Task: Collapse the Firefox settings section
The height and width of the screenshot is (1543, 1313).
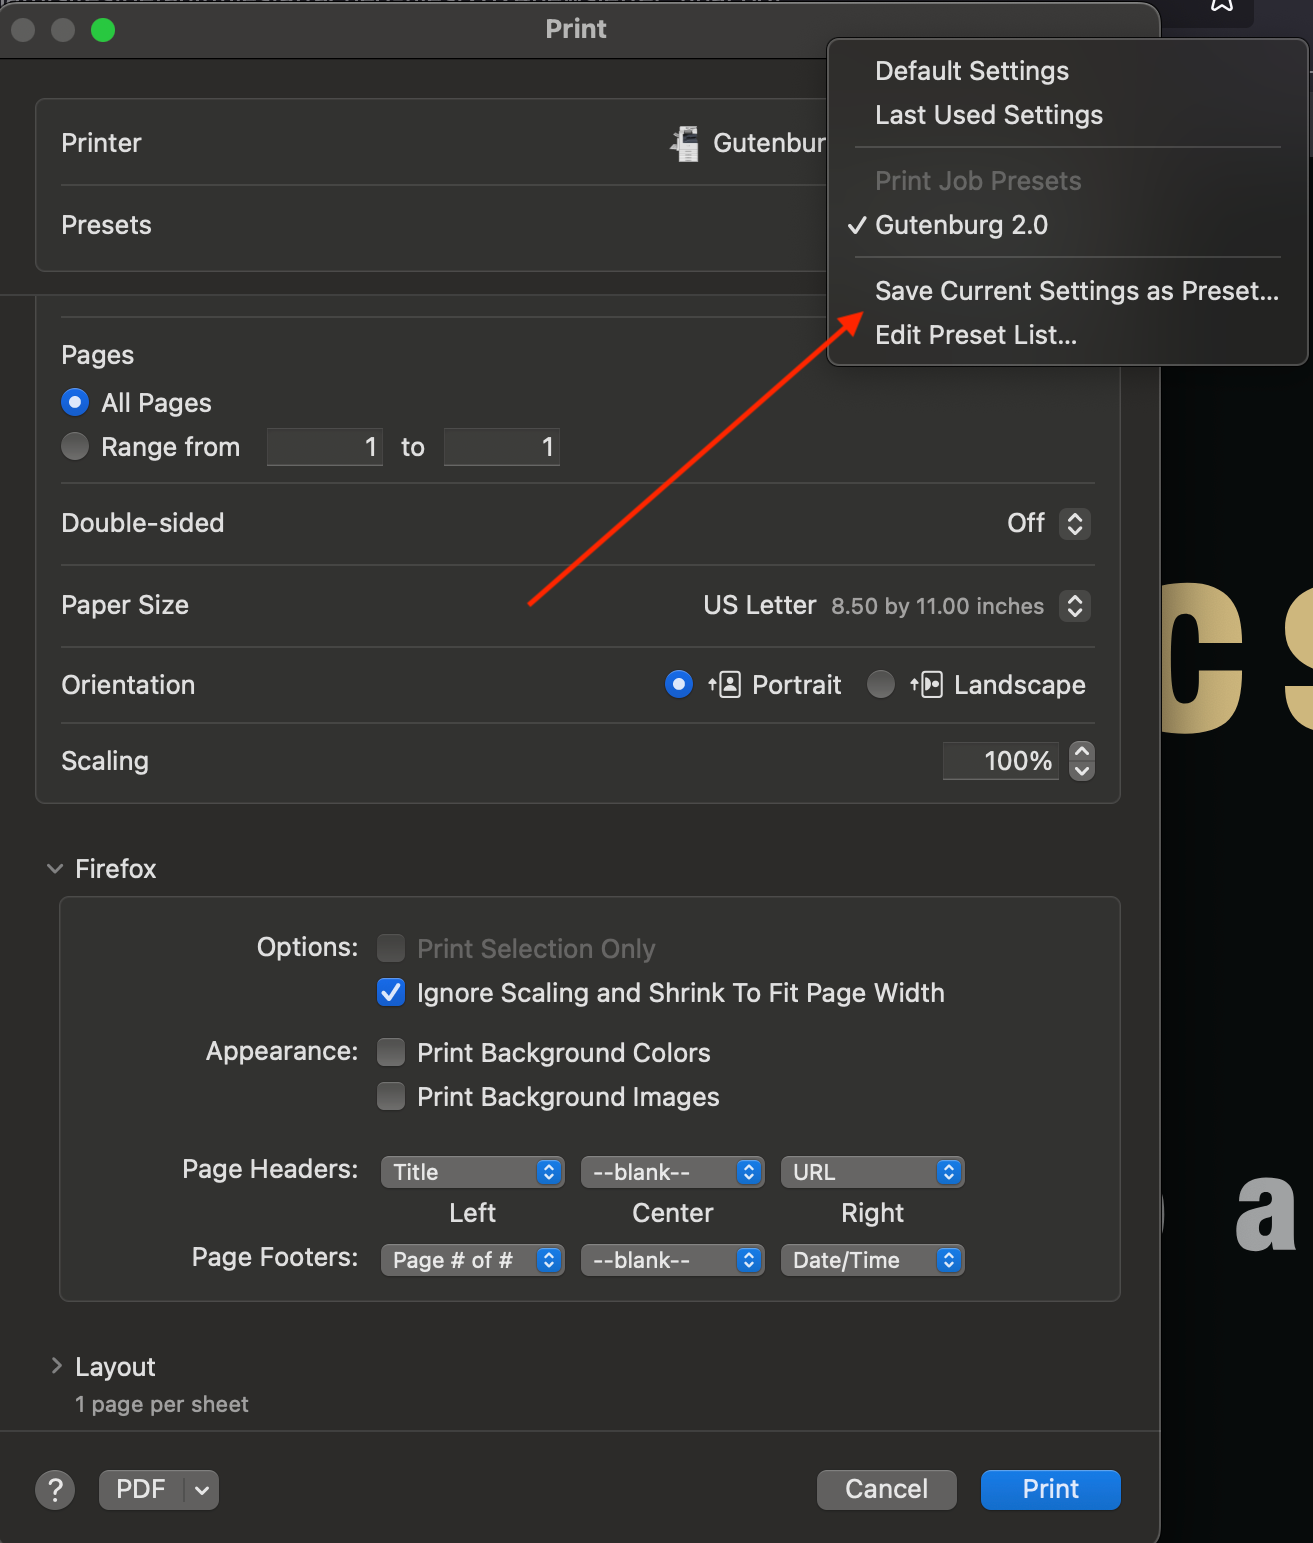Action: [55, 868]
